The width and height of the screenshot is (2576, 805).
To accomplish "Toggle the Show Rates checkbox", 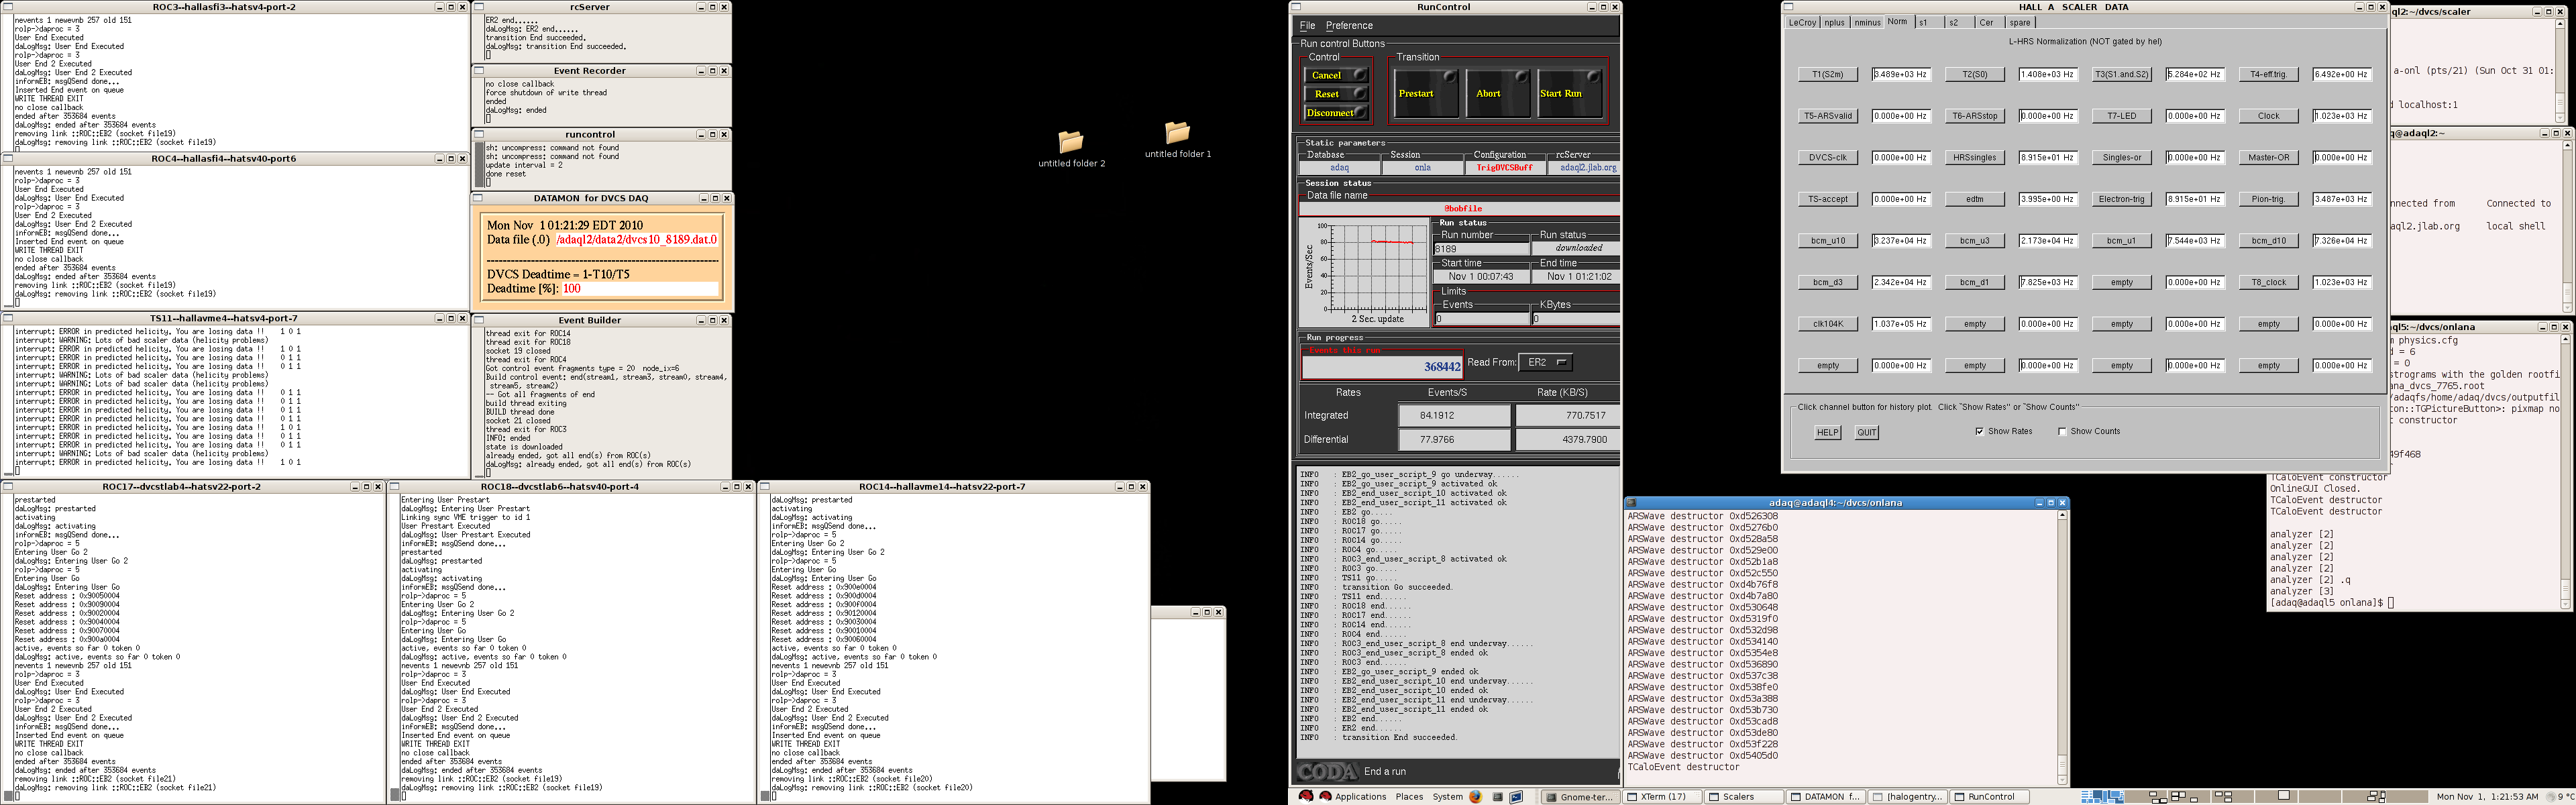I will pyautogui.click(x=1979, y=432).
